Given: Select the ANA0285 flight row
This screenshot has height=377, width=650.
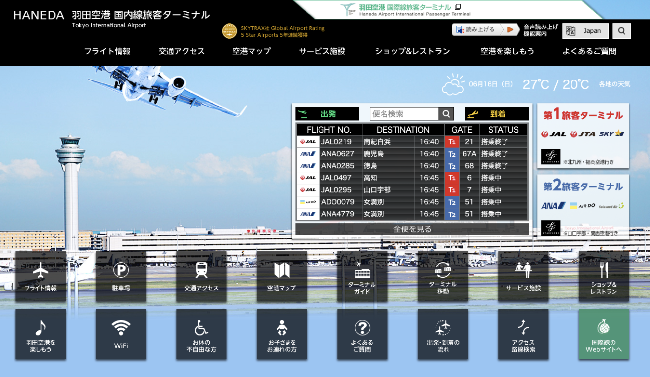Looking at the screenshot, I should 412,166.
